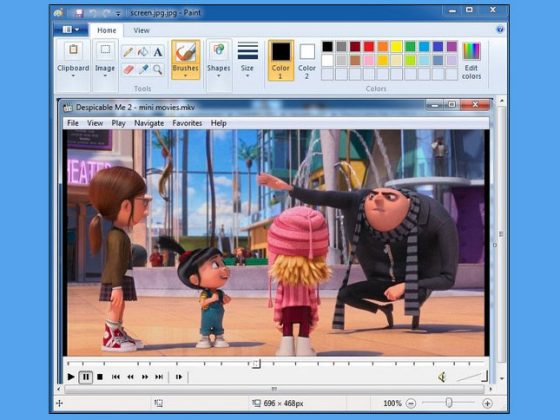Click the fast forward button in player
Screen dimensions: 560x420
click(145, 377)
